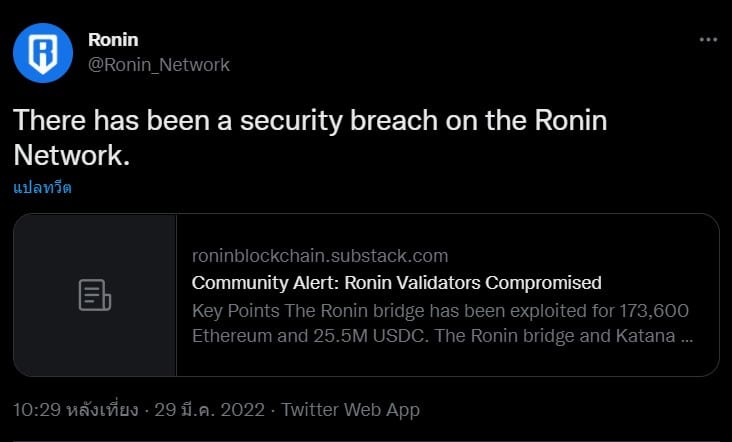Image resolution: width=732 pixels, height=442 pixels.
Task: Click the 29 มี.ค. 2022 date
Action: (210, 410)
